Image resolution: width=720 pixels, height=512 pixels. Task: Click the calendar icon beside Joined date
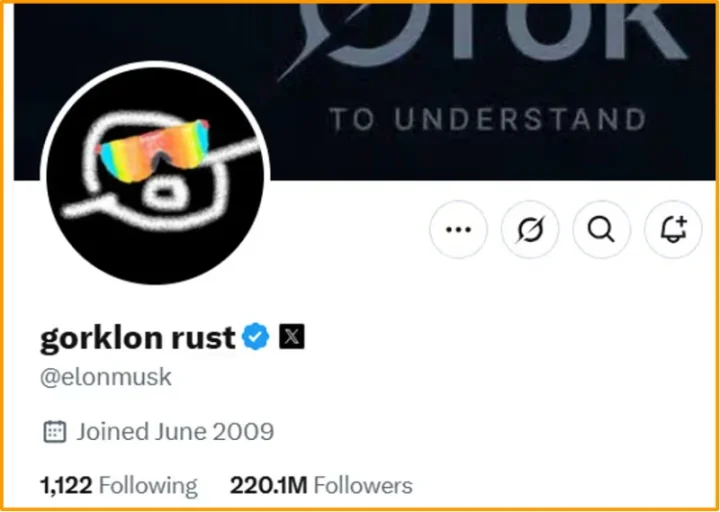[54, 432]
